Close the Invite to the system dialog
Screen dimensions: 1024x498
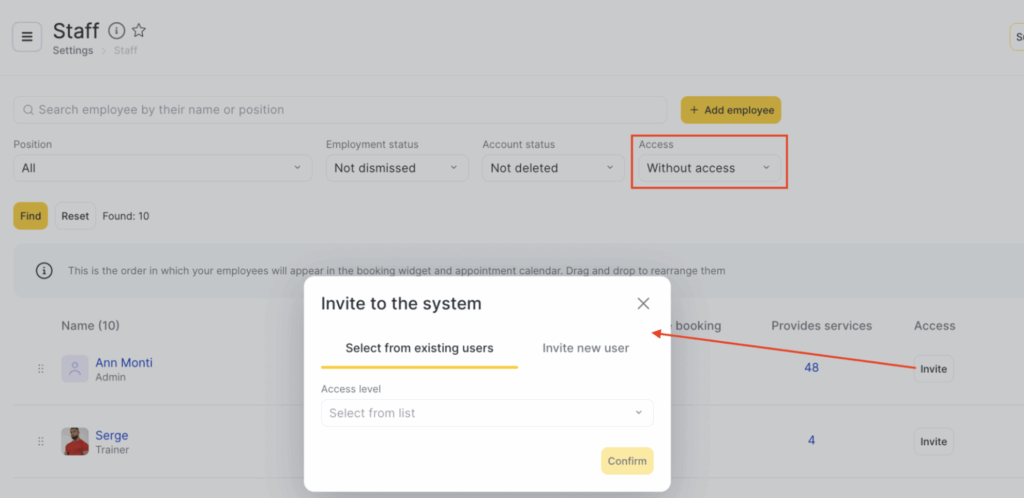pos(643,303)
